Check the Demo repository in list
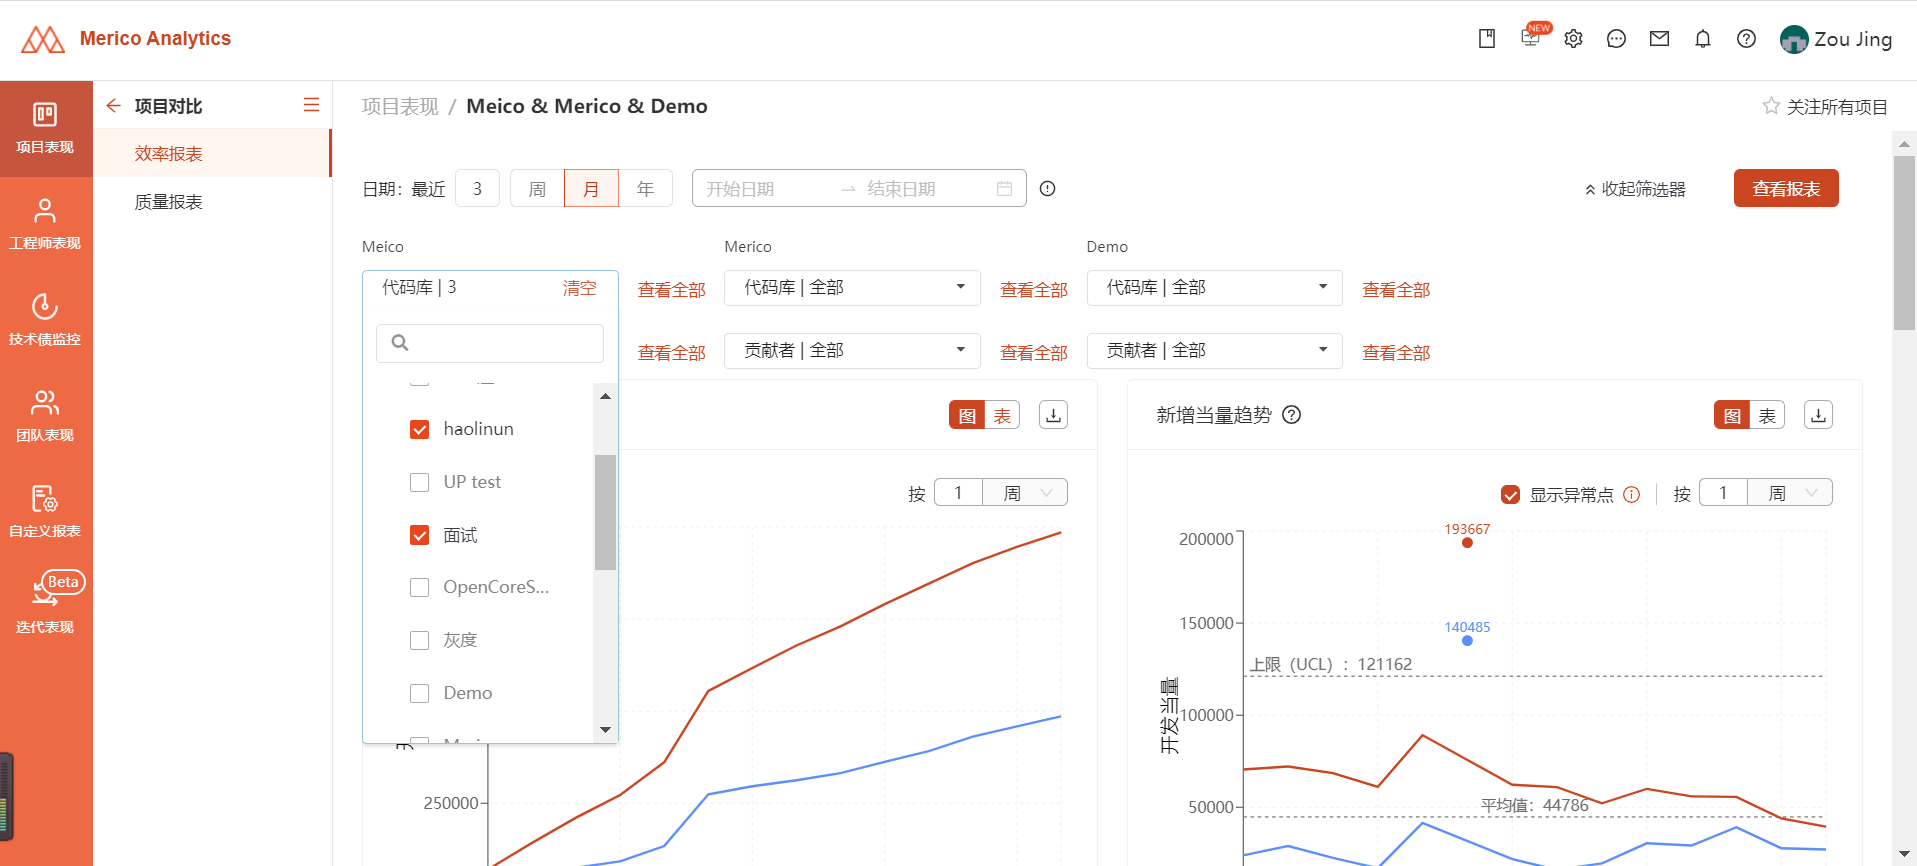This screenshot has width=1917, height=866. [420, 693]
